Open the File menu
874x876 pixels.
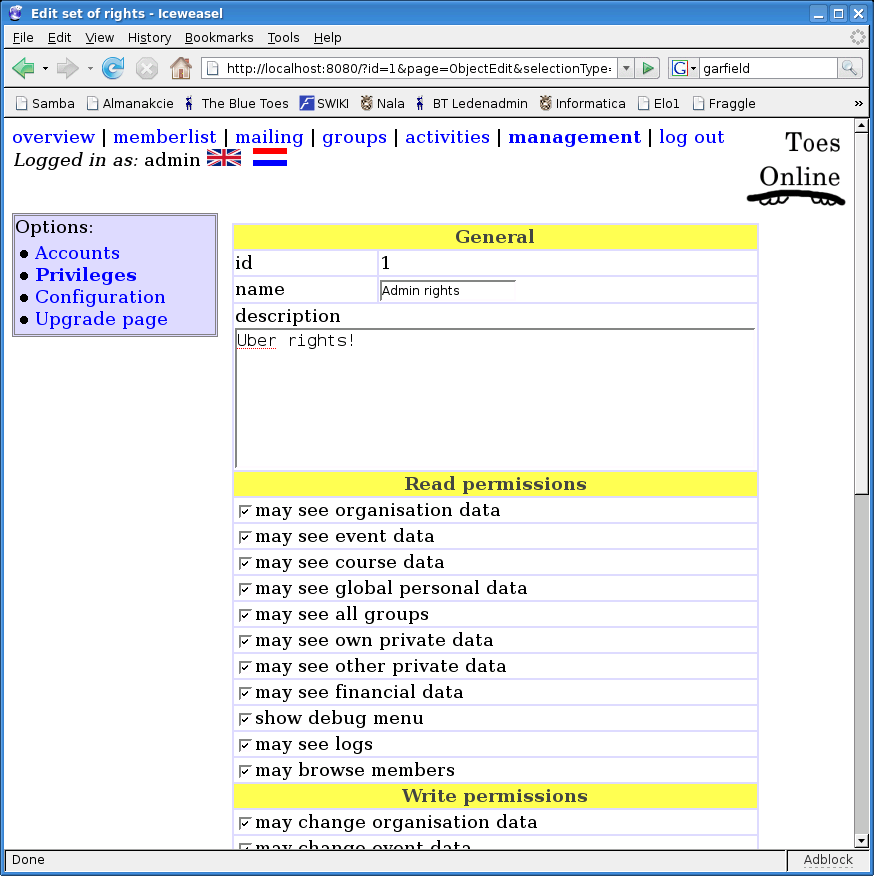tap(23, 37)
